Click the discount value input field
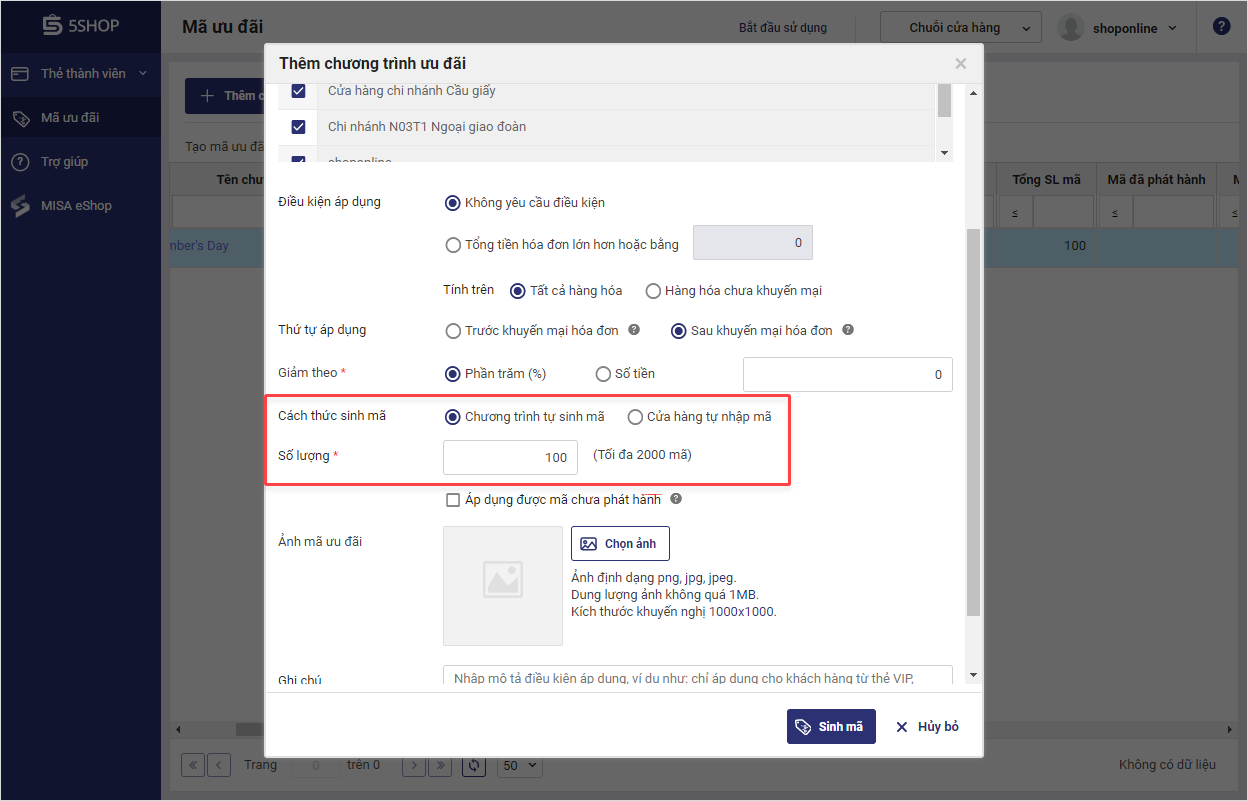1248x801 pixels. tap(848, 374)
